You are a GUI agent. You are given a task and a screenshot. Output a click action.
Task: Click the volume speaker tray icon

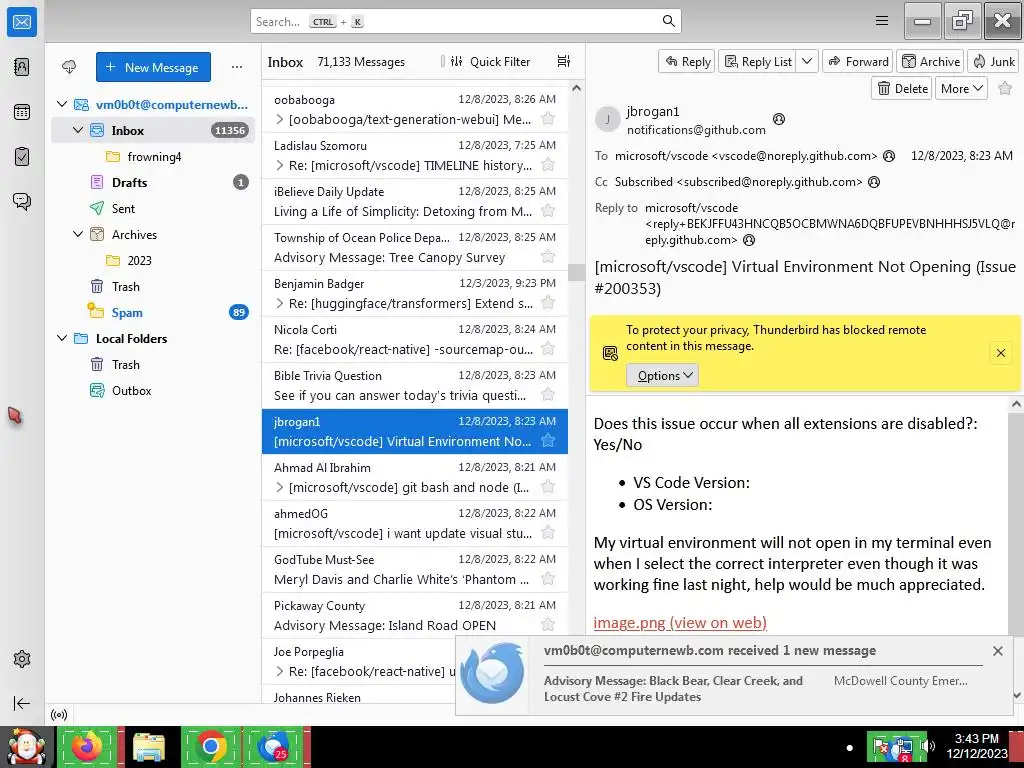pos(927,746)
